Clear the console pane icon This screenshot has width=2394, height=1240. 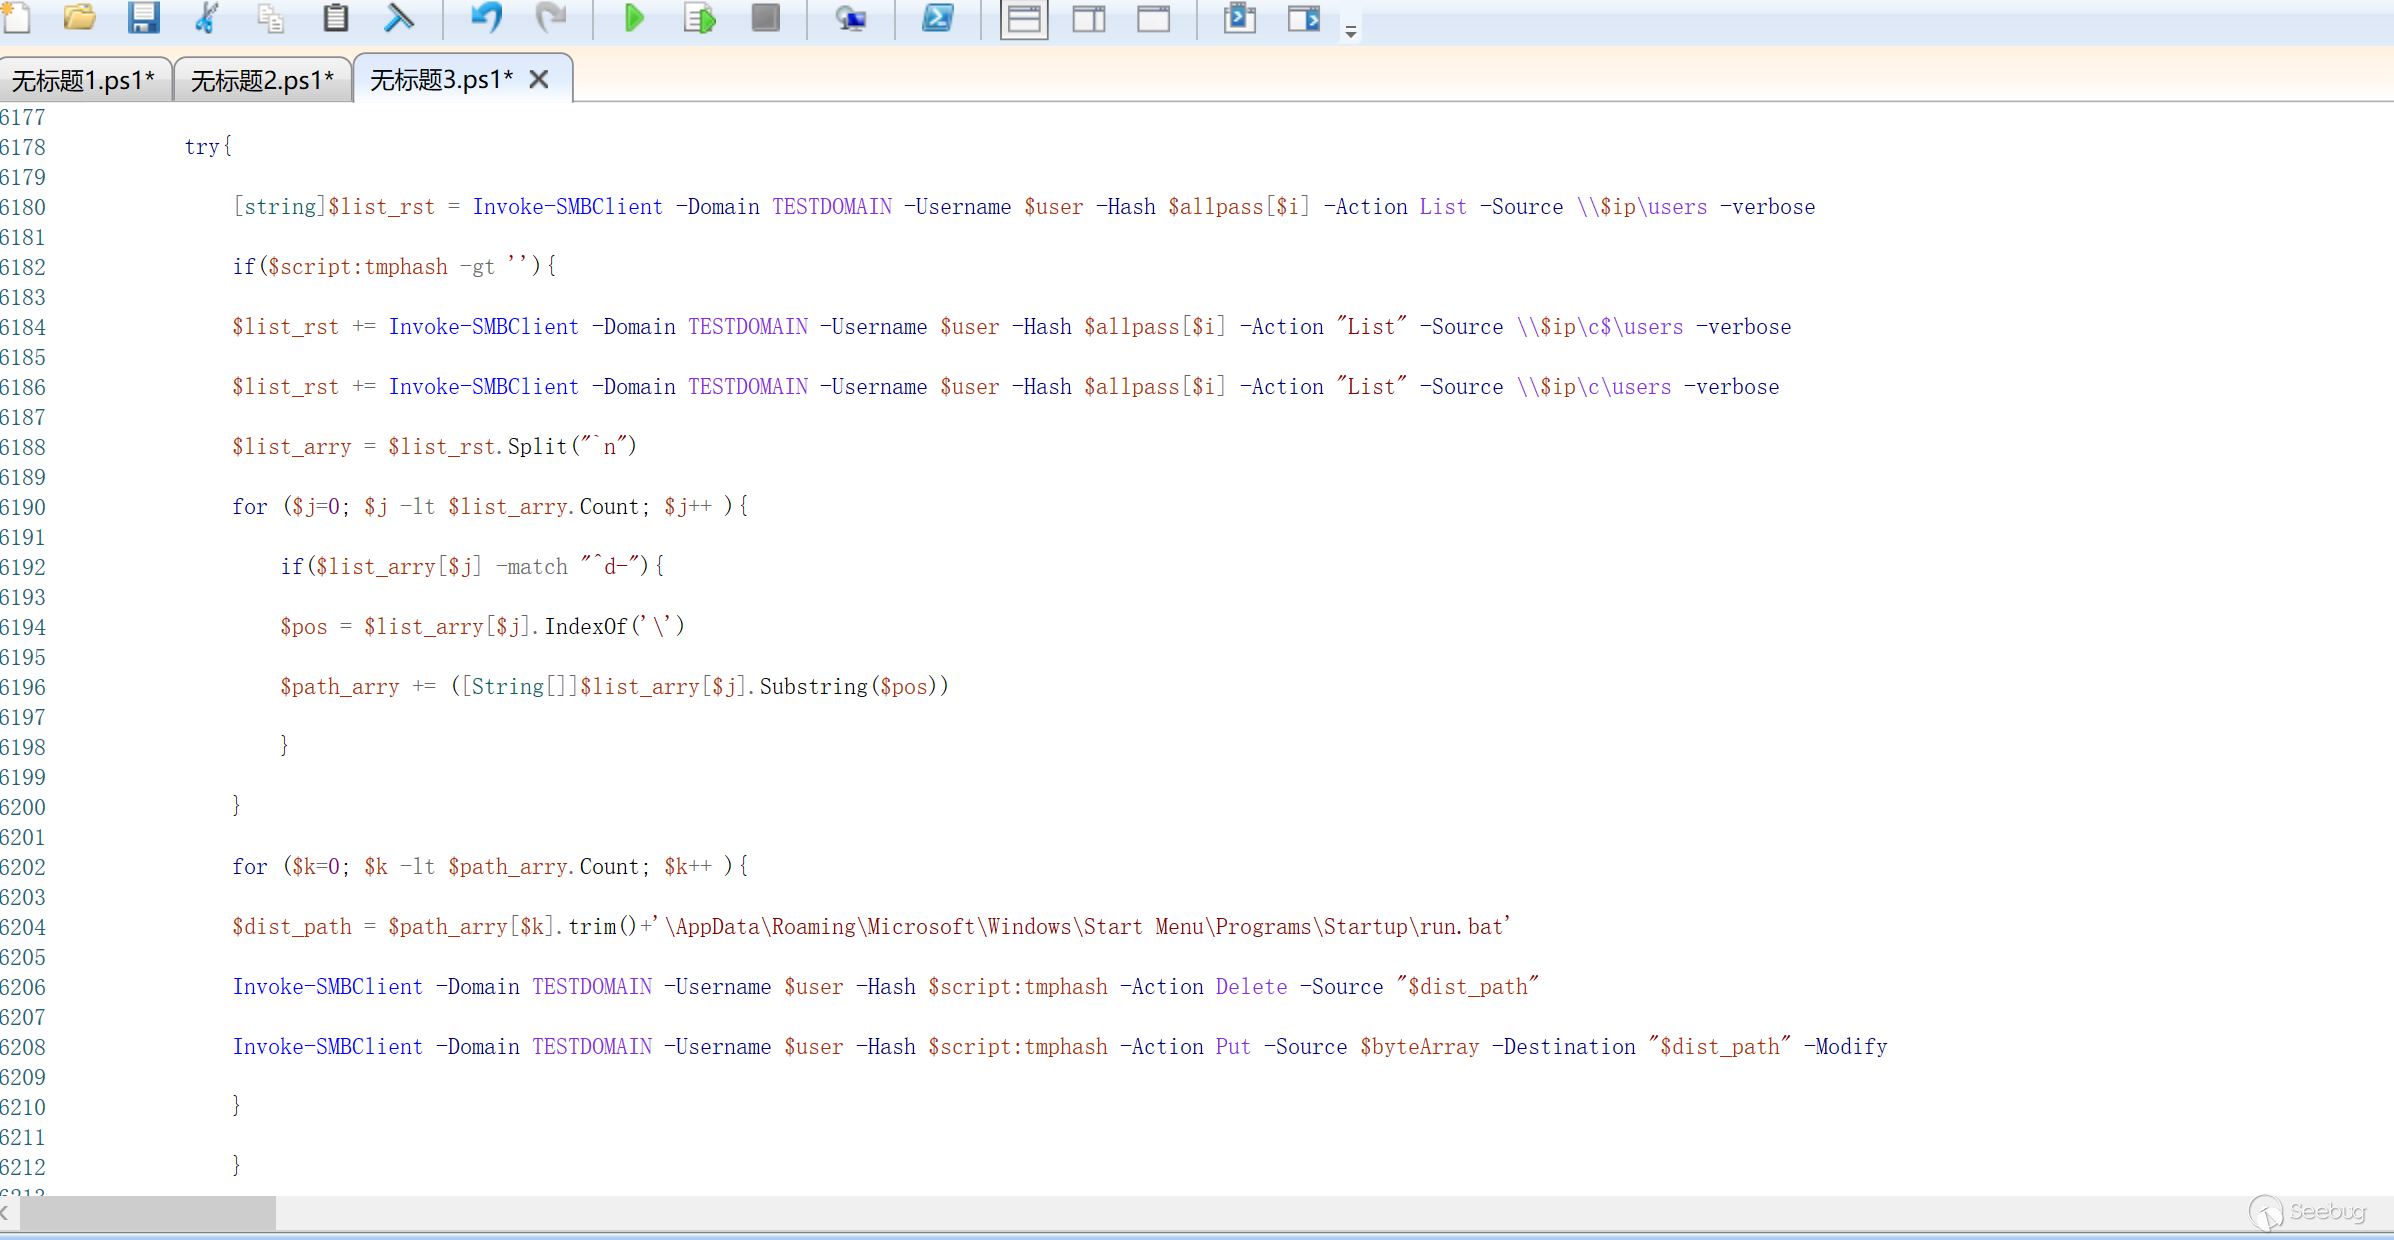point(398,17)
